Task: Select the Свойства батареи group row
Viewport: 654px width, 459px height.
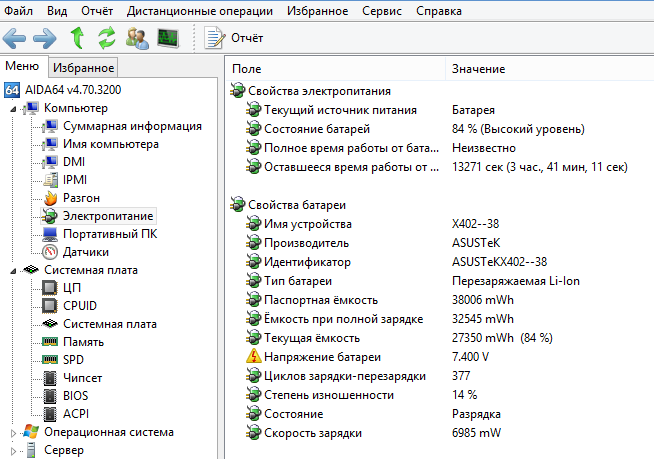Action: [441, 205]
